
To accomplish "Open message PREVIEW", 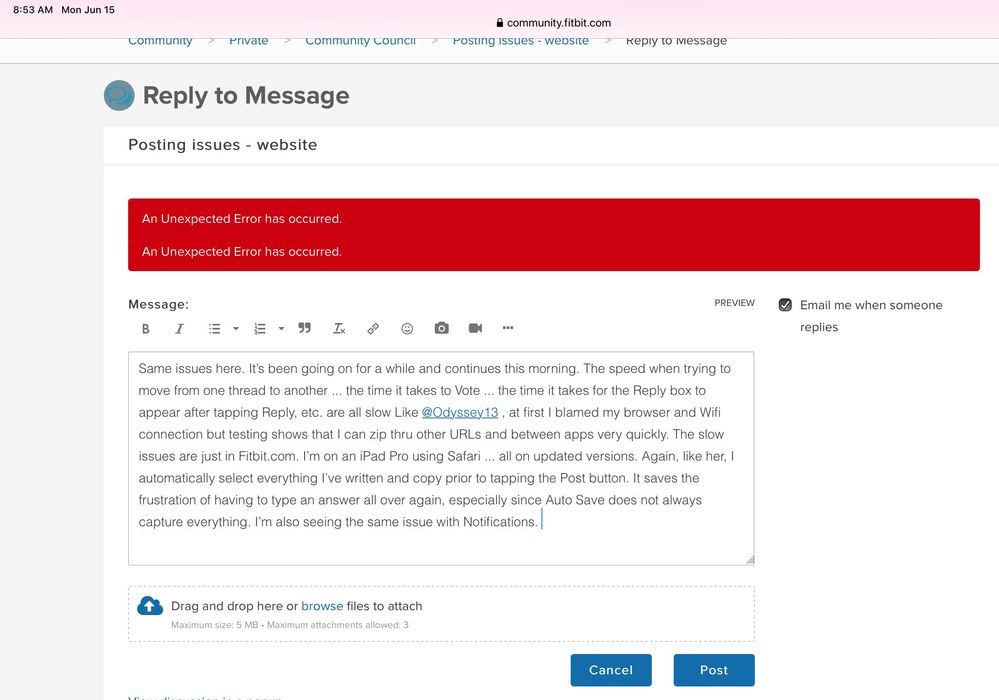I will (x=734, y=303).
